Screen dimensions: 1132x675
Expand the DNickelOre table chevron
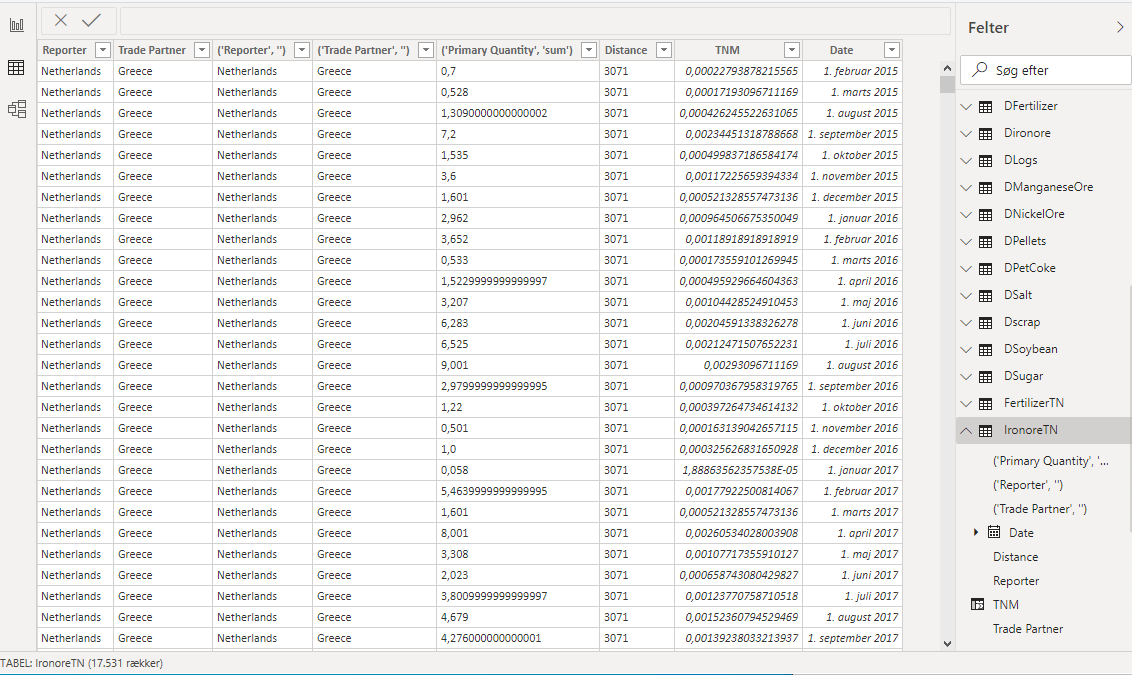point(966,214)
